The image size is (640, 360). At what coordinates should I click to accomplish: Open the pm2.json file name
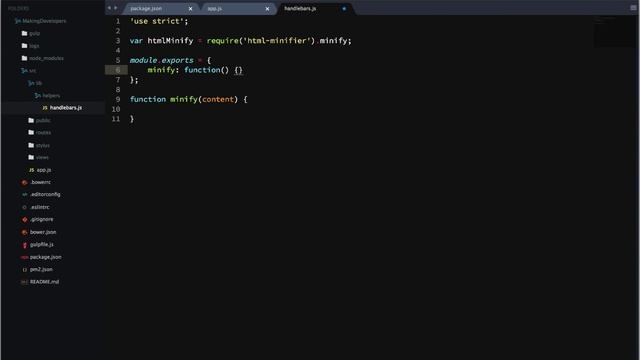pyautogui.click(x=41, y=269)
